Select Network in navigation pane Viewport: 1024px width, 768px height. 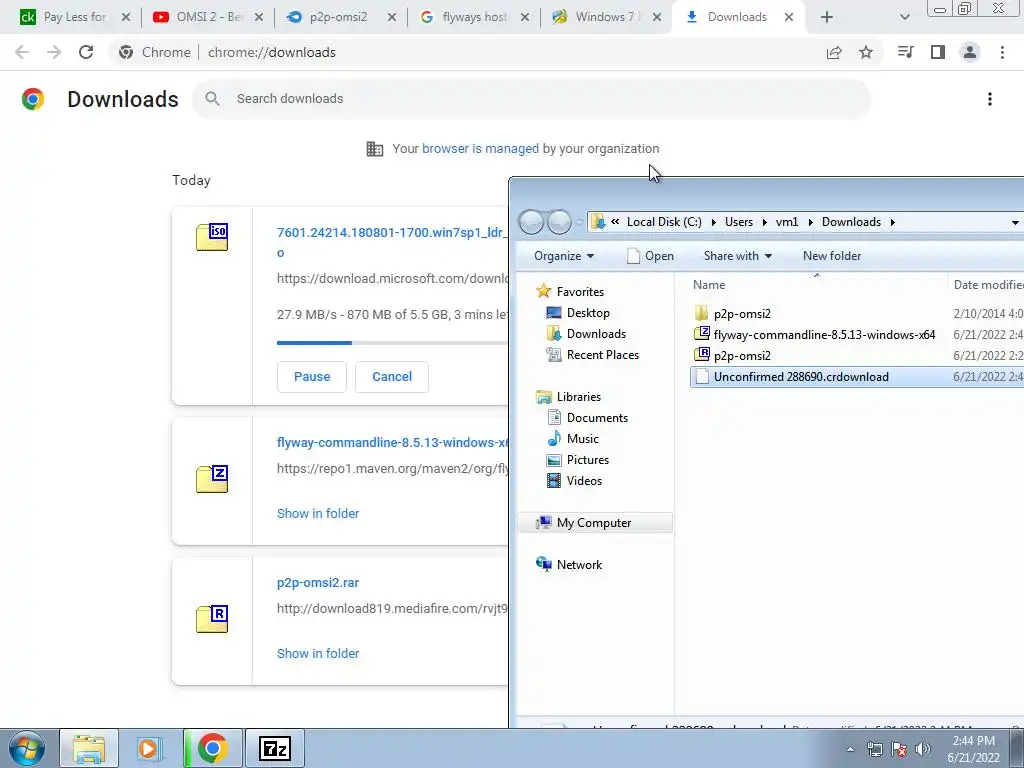coord(579,565)
